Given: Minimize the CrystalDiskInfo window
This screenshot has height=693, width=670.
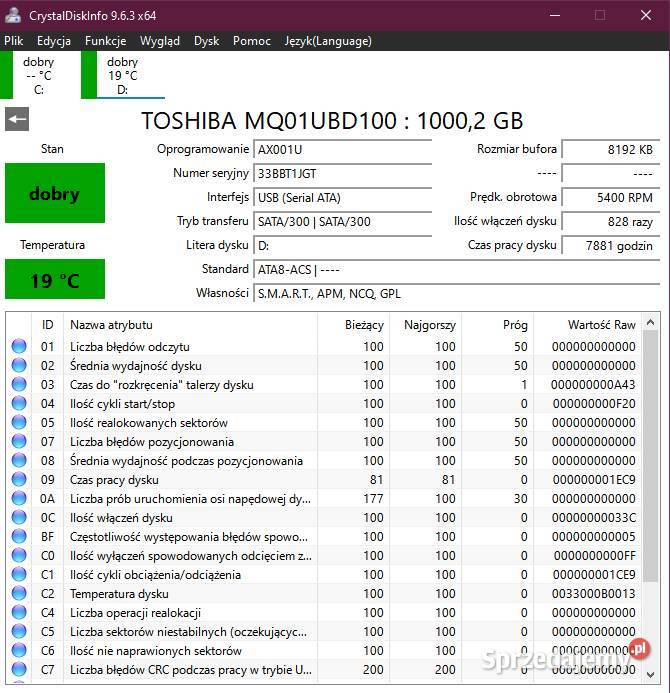Looking at the screenshot, I should [x=555, y=15].
